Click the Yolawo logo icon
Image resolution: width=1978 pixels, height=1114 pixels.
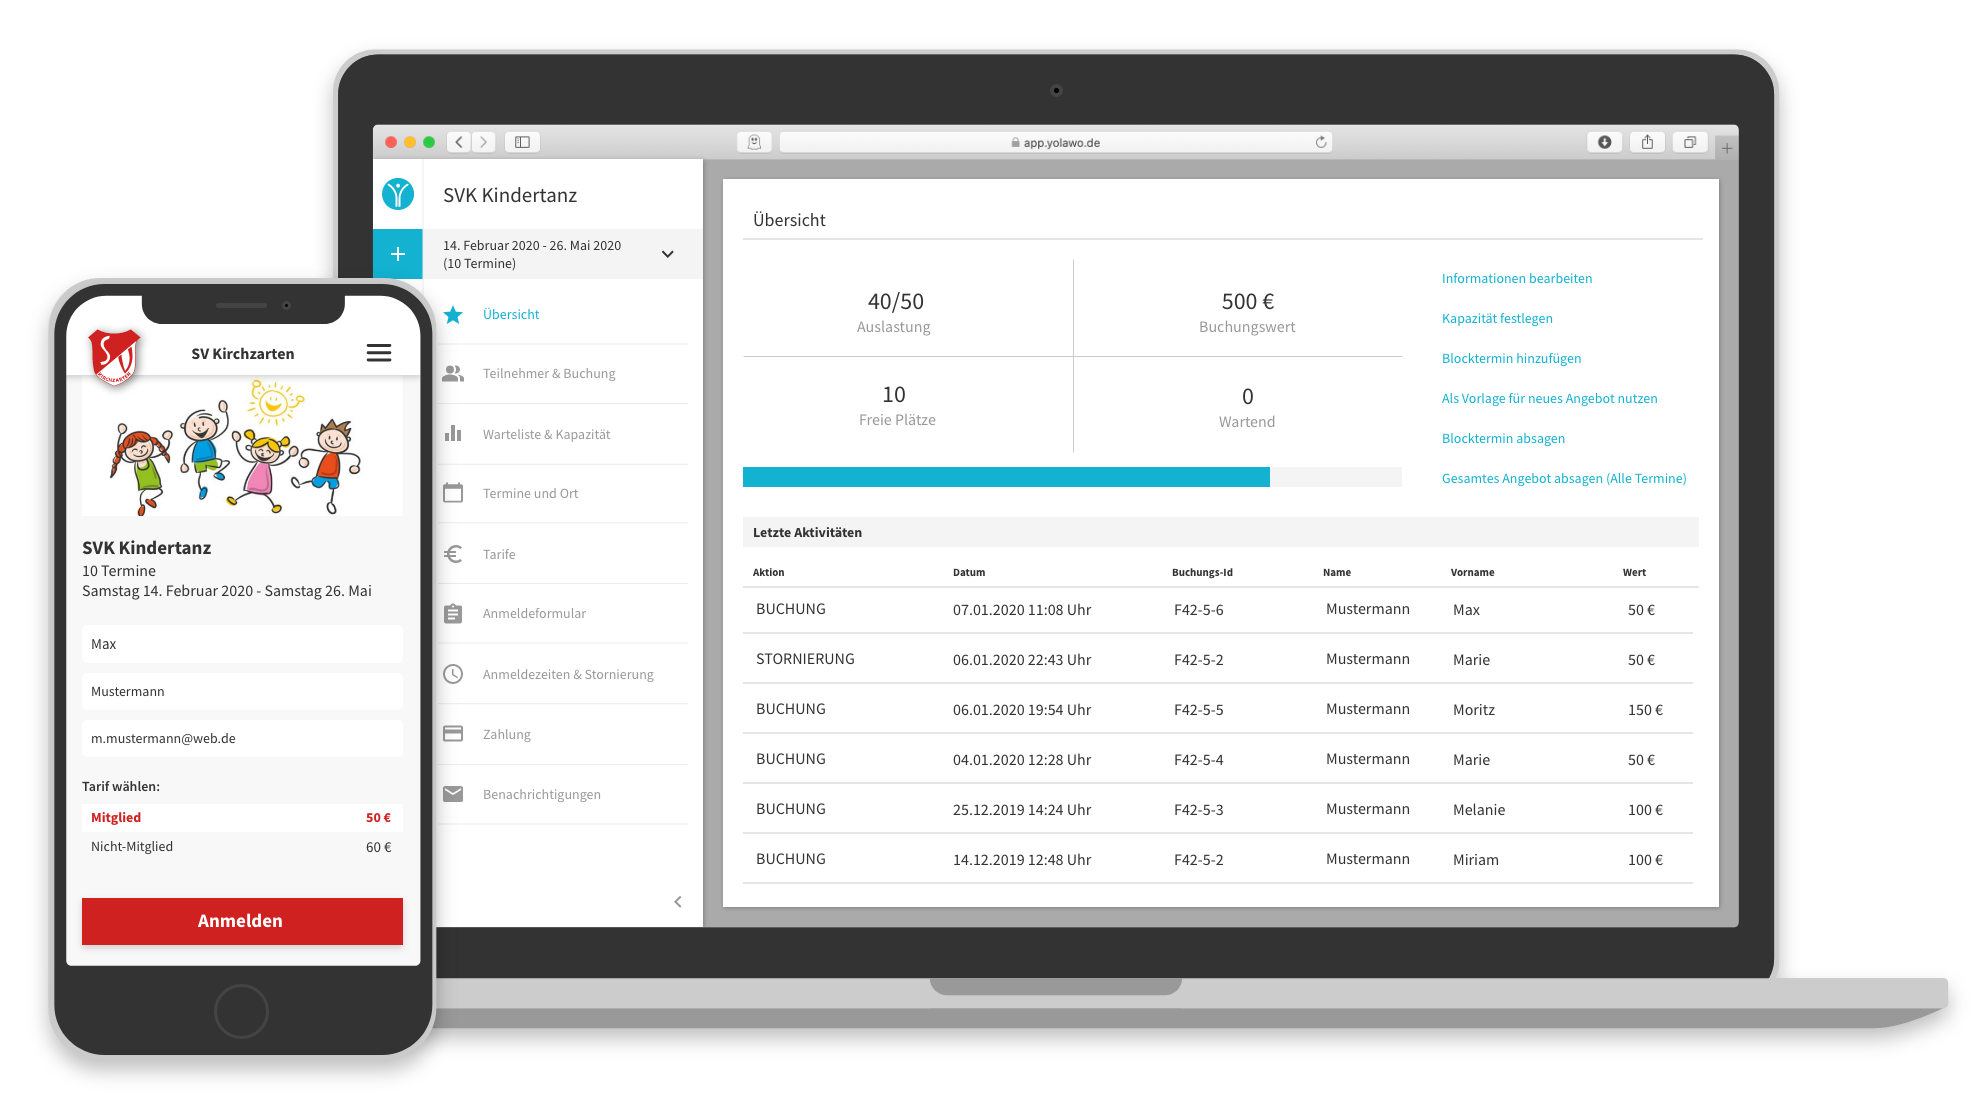[398, 194]
